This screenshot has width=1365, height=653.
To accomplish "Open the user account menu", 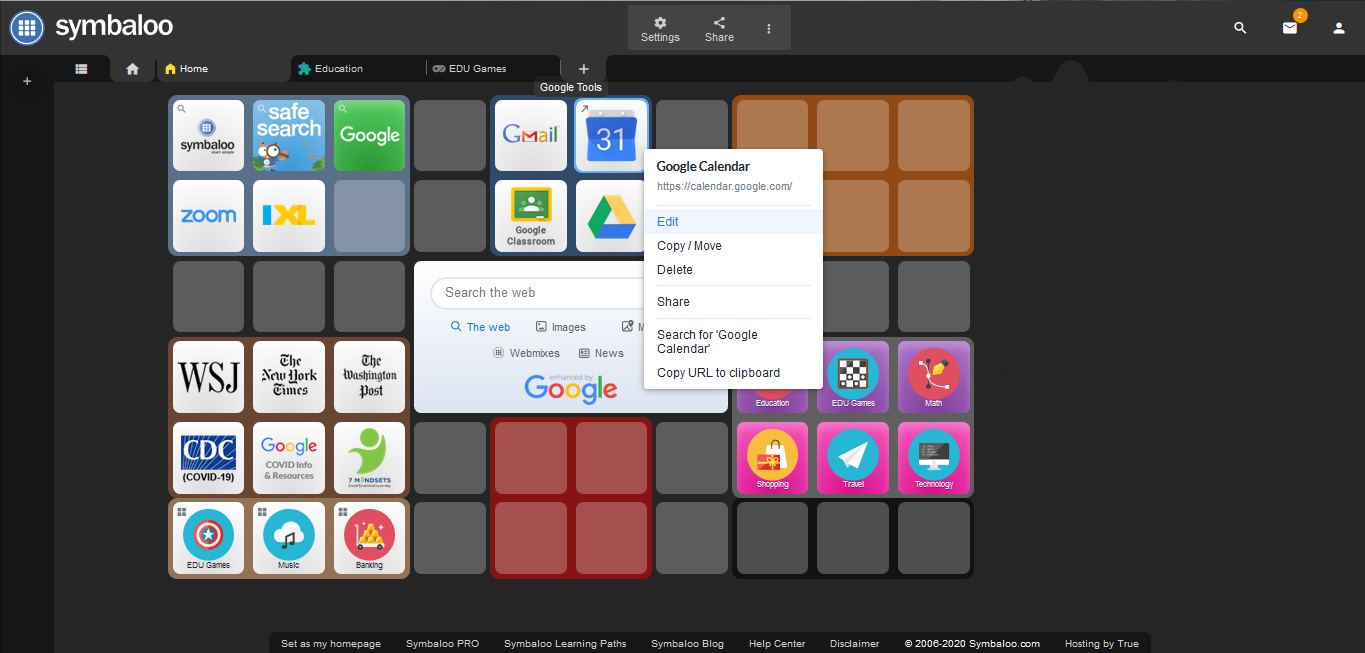I will 1338,28.
